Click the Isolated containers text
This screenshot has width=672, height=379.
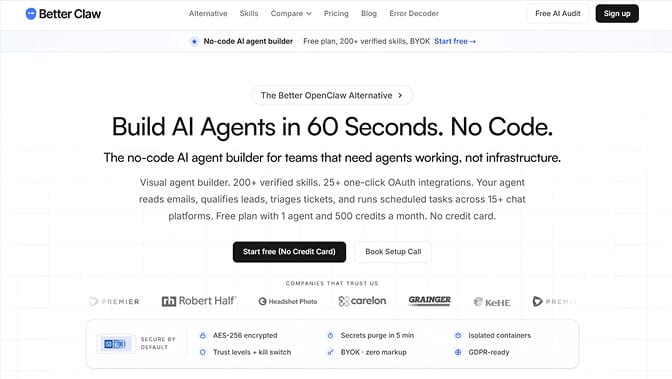click(x=499, y=335)
